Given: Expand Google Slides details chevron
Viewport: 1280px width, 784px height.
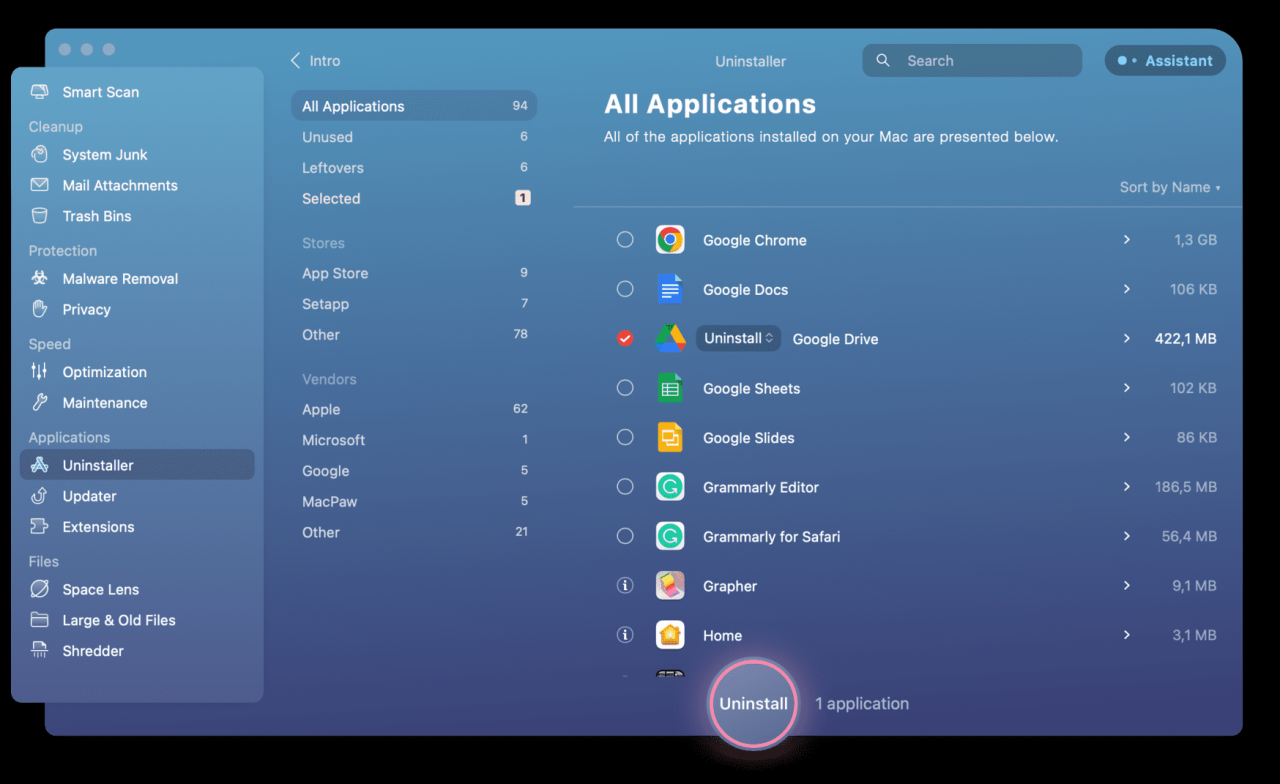Looking at the screenshot, I should [1127, 438].
